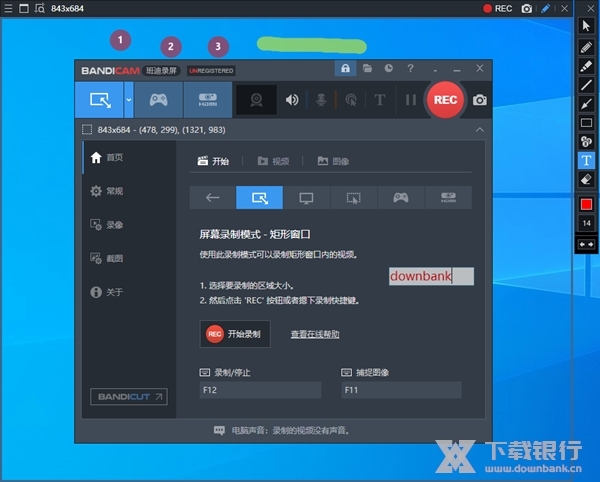Viewport: 600px width, 482px height.
Task: Collapse the panel with the chevron arrow
Action: pos(479,130)
